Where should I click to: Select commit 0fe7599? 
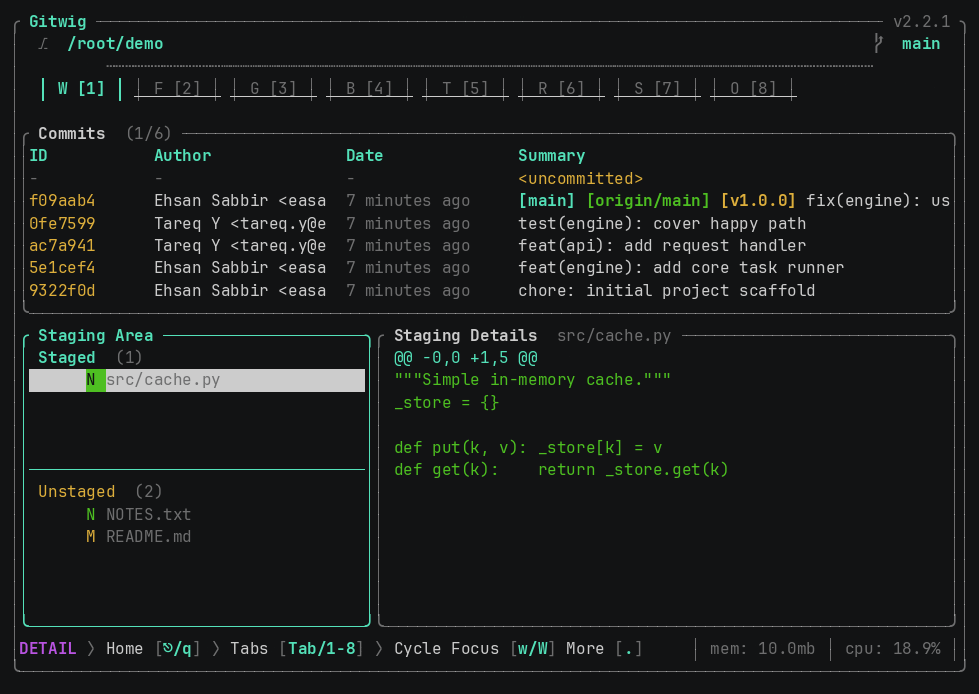pyautogui.click(x=490, y=223)
